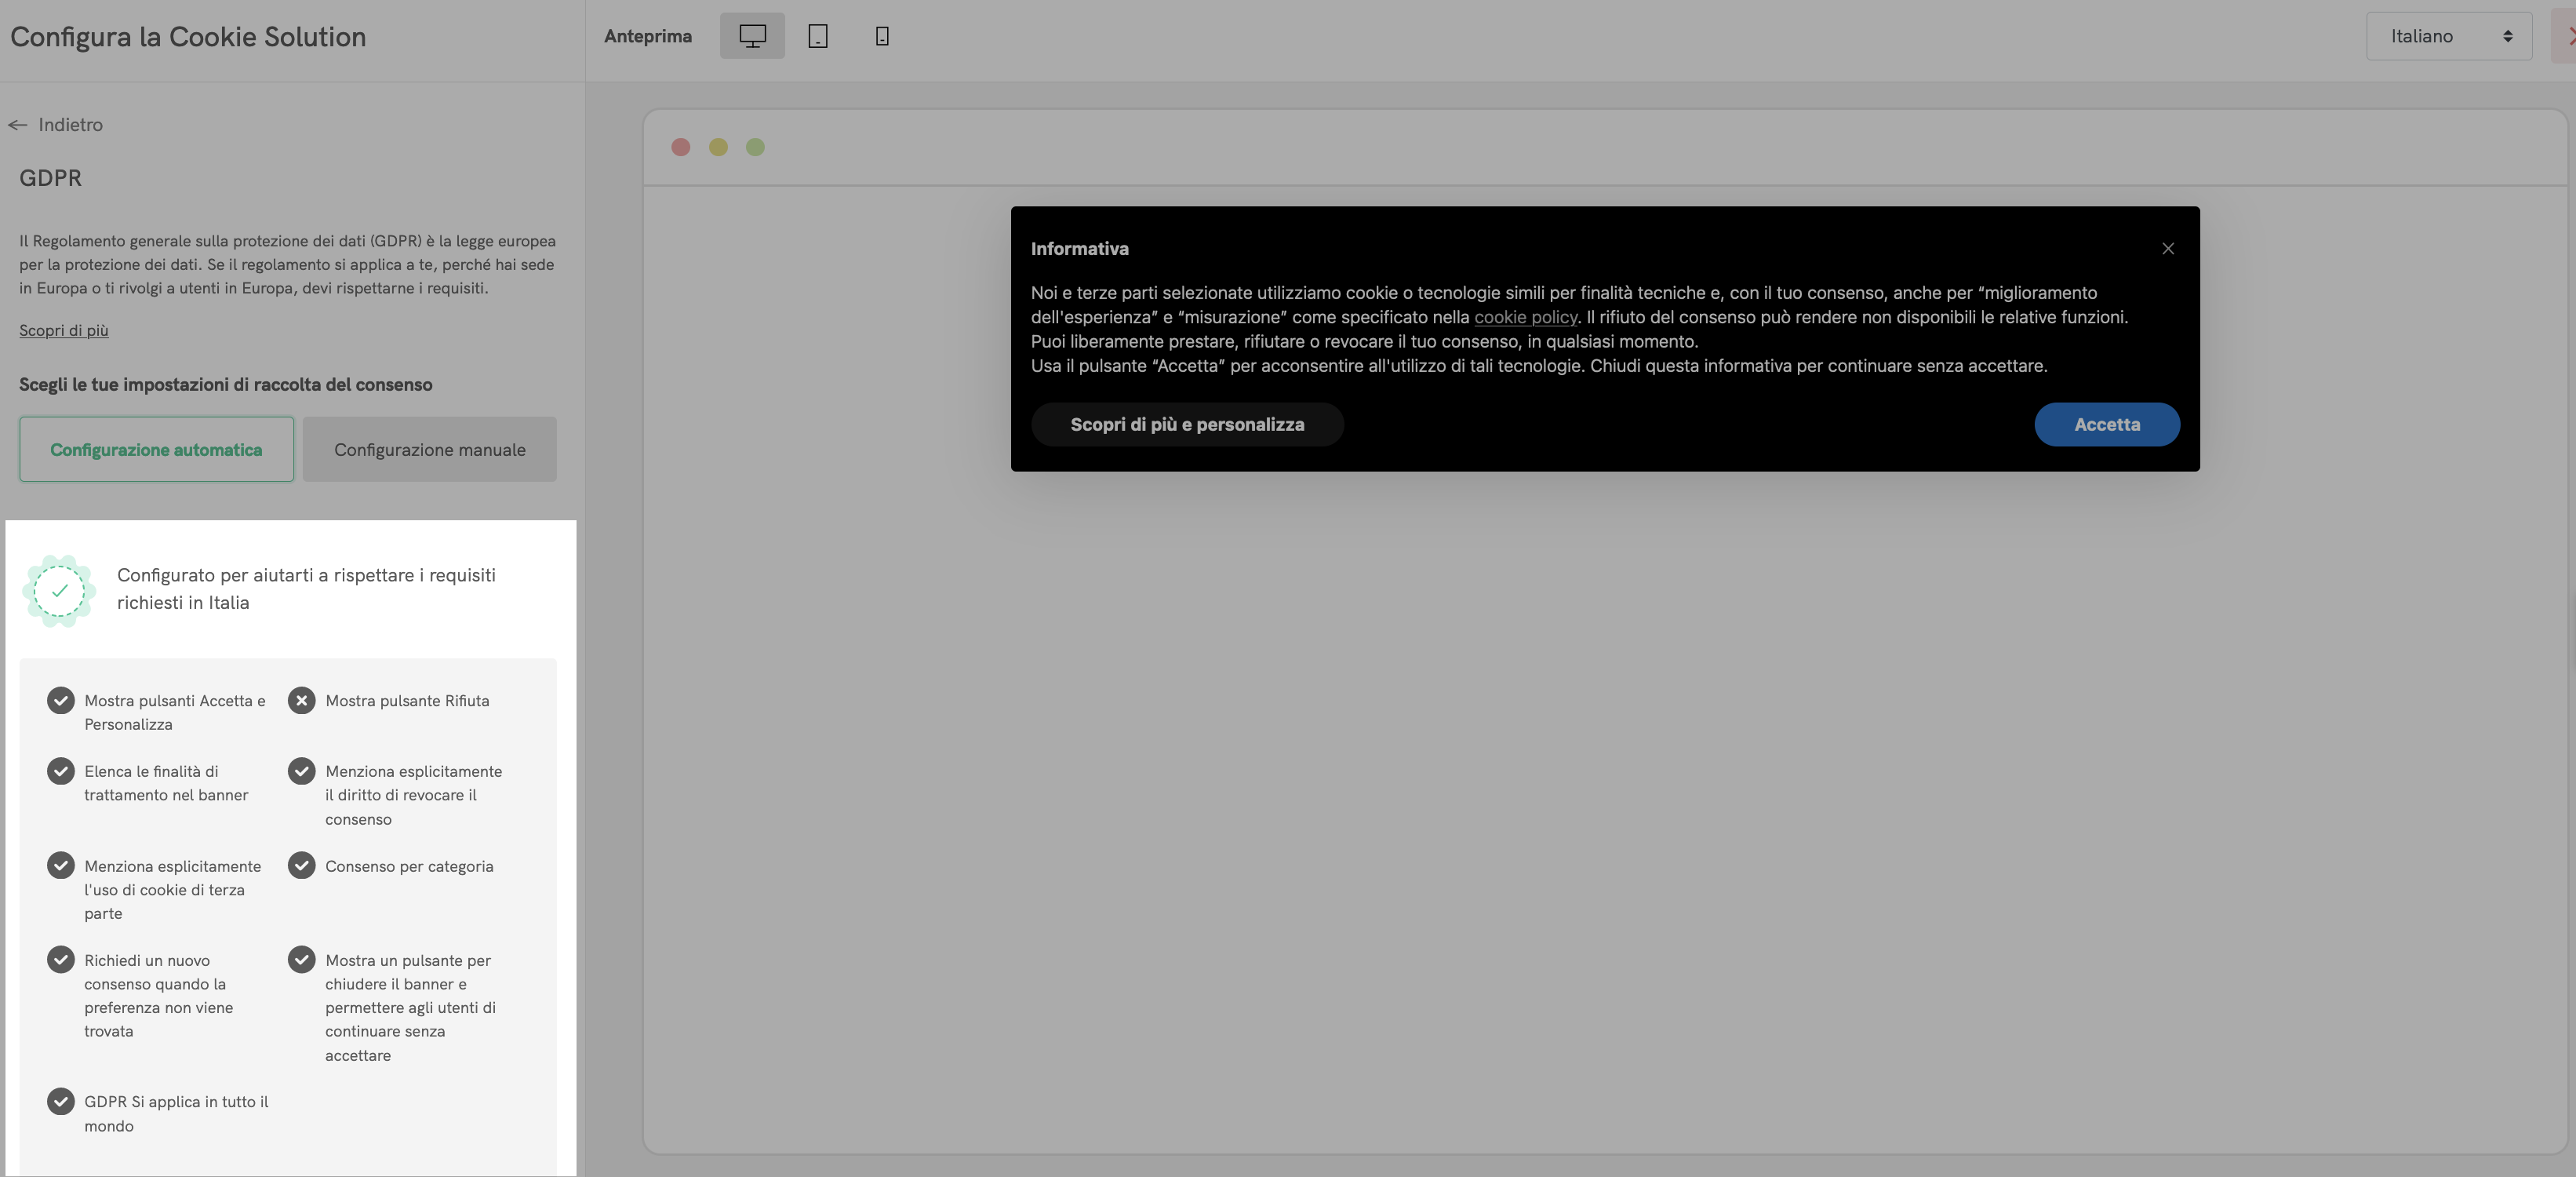Click the Indietro back arrow

pyautogui.click(x=18, y=125)
